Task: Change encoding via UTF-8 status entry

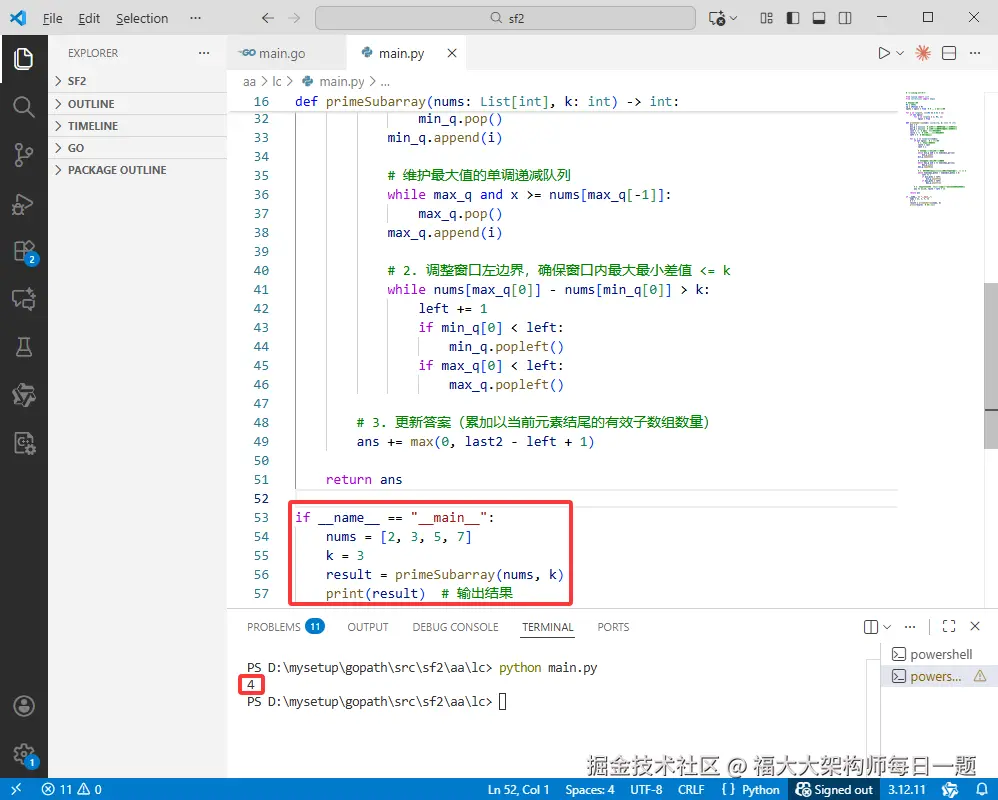Action: pos(646,789)
